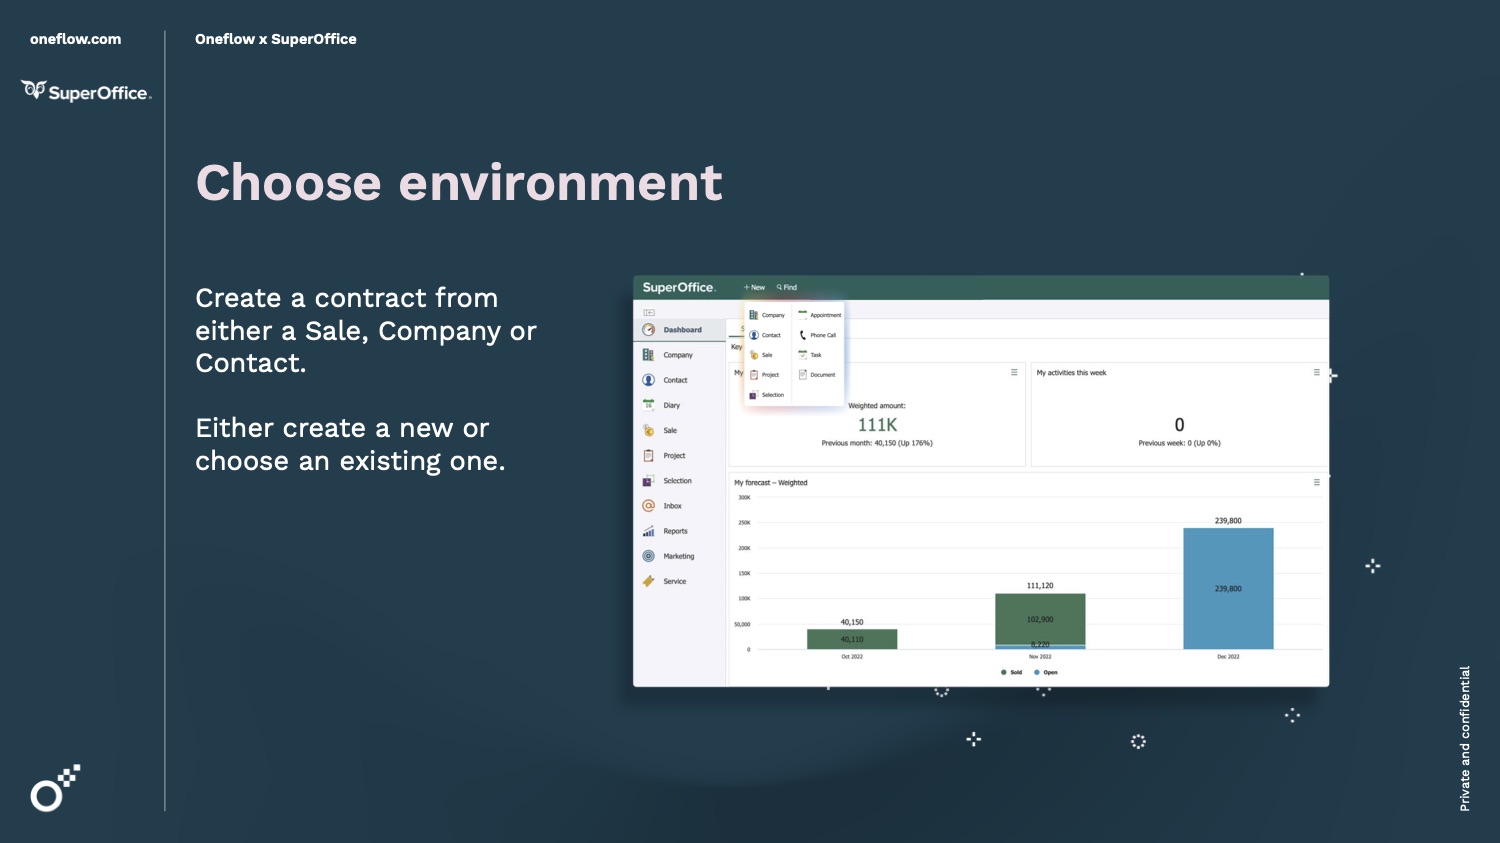Choose Company in the New dropdown menu
The height and width of the screenshot is (843, 1500).
pyautogui.click(x=767, y=315)
